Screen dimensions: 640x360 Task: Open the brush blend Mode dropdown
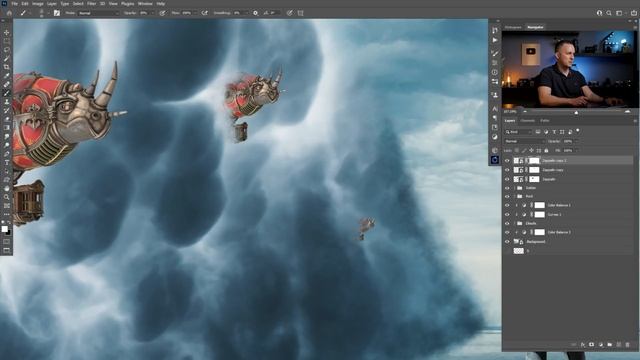[x=98, y=13]
